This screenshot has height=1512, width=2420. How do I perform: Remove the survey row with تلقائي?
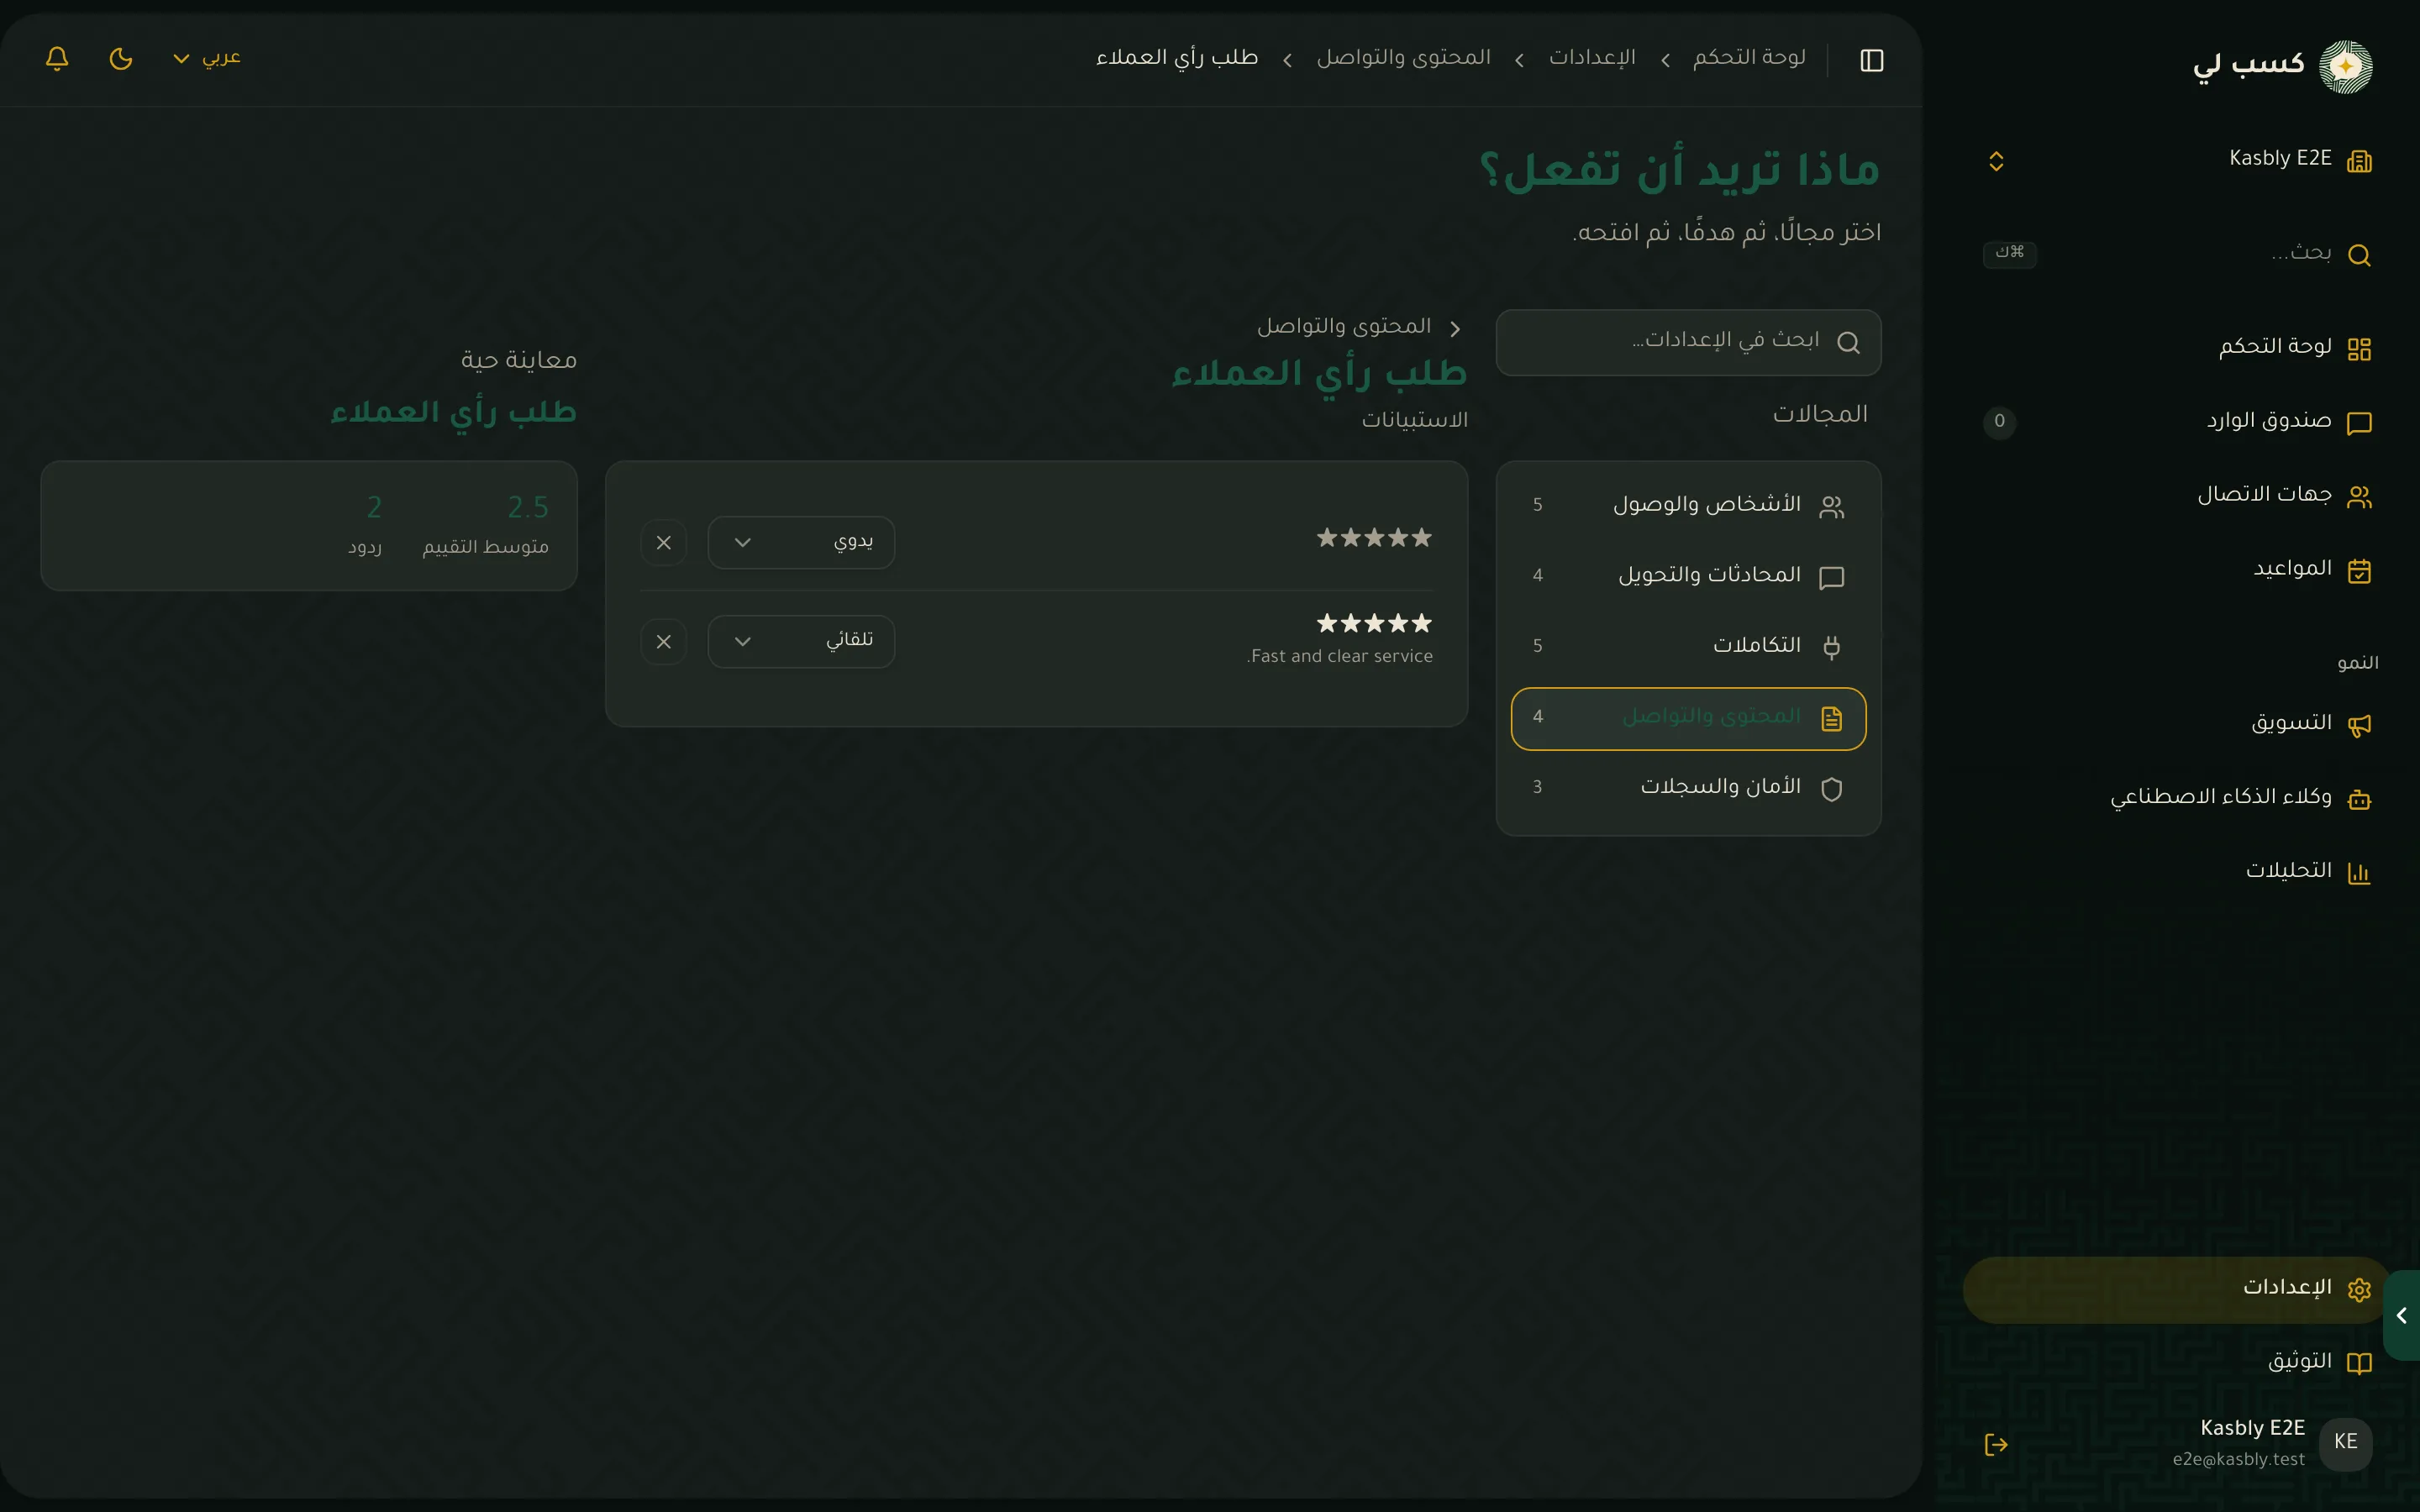coord(664,641)
